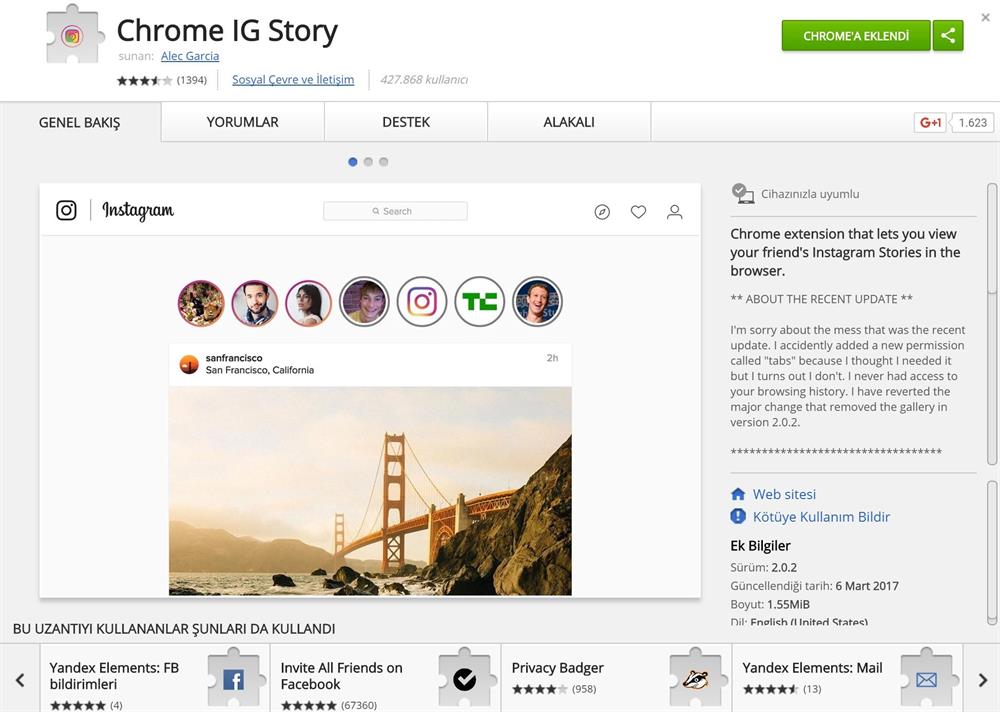The image size is (1000, 712).
Task: Switch to the DESTEK tab
Action: [406, 122]
